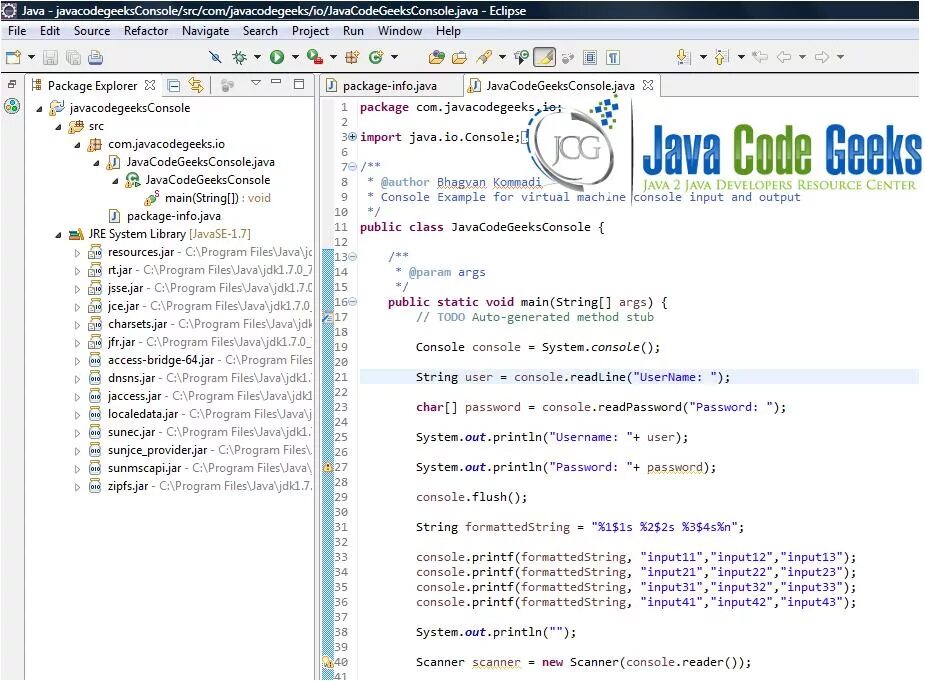
Task: Click the Last Edit Location icon
Action: 760,57
